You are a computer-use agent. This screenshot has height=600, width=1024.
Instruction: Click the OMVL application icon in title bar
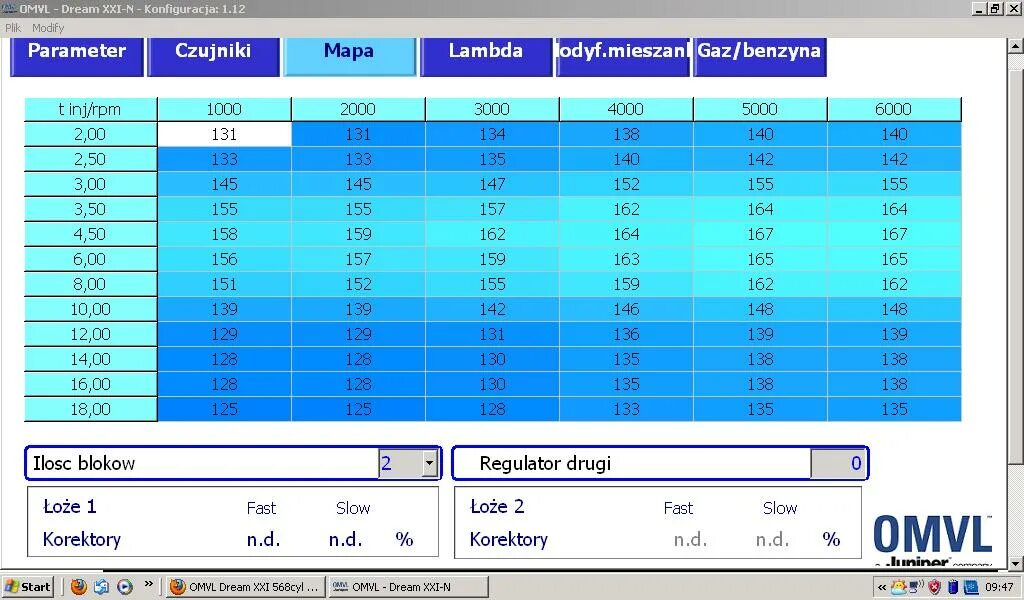(x=9, y=8)
